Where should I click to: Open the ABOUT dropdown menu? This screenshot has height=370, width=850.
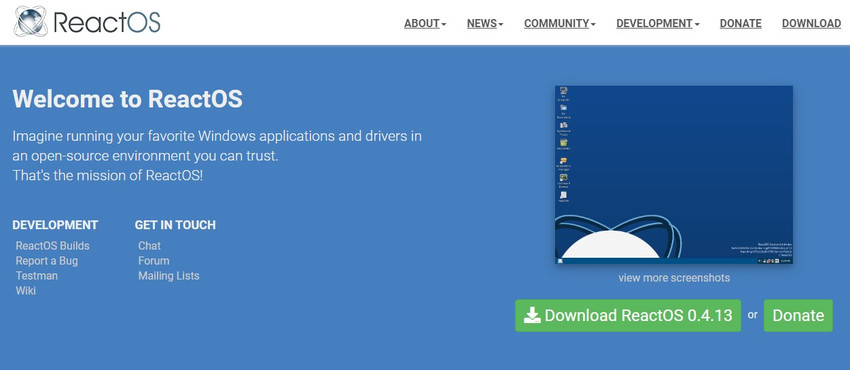coord(425,23)
